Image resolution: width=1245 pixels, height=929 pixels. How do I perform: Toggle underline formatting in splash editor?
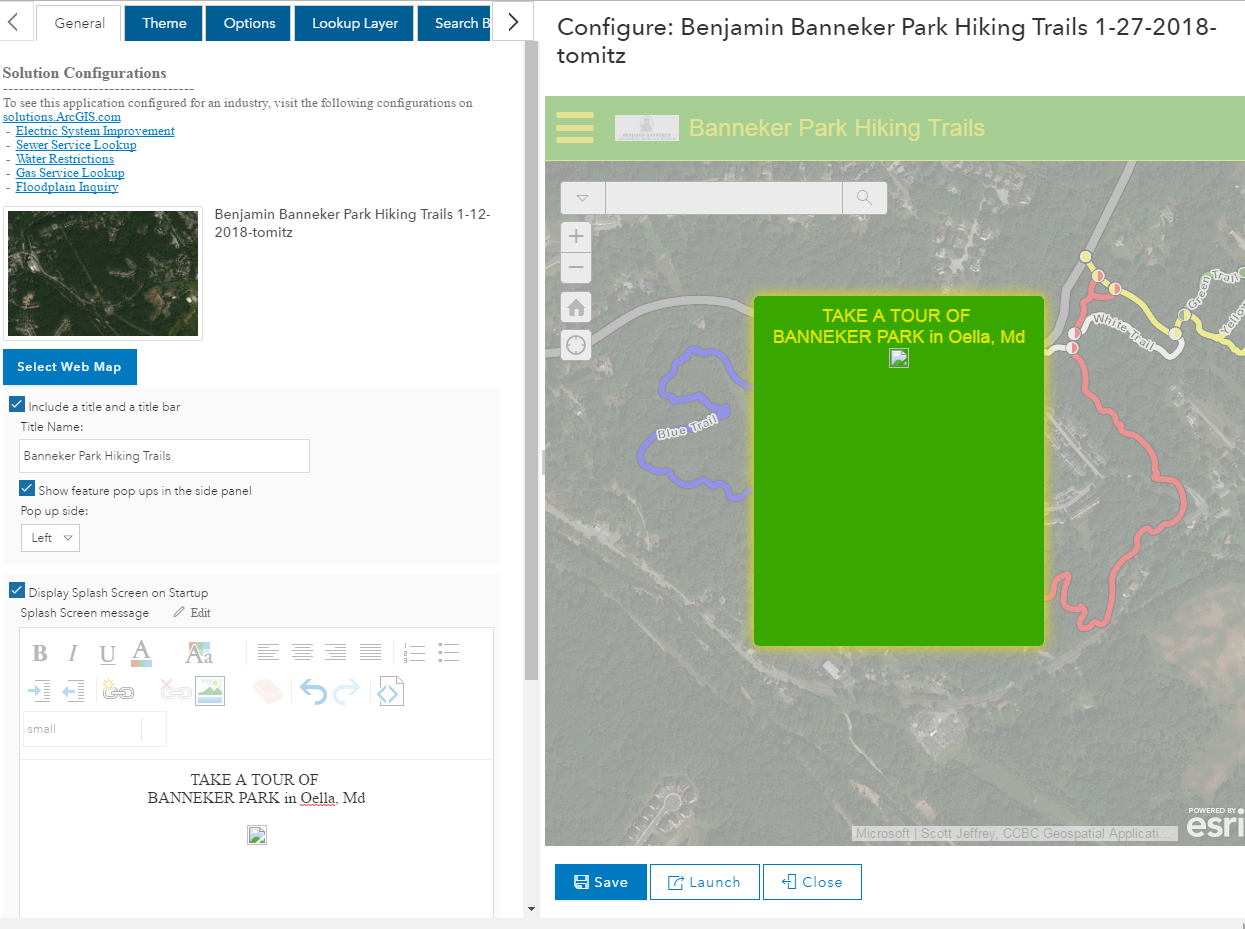[108, 654]
